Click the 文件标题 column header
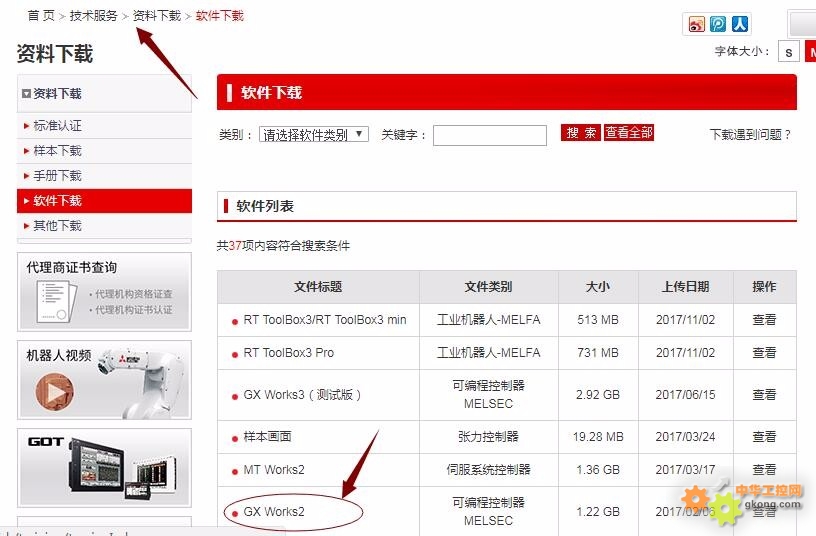This screenshot has width=816, height=536. click(x=318, y=287)
